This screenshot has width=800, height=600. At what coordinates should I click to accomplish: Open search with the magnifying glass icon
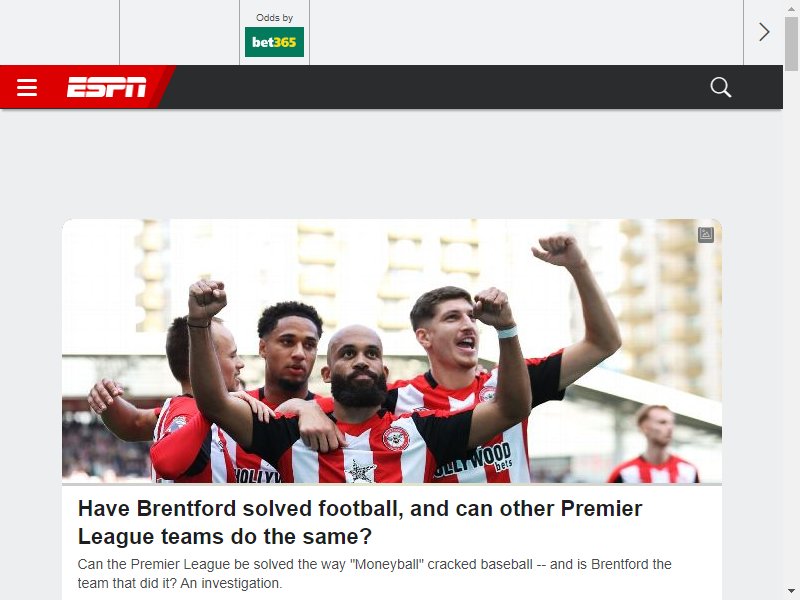720,87
